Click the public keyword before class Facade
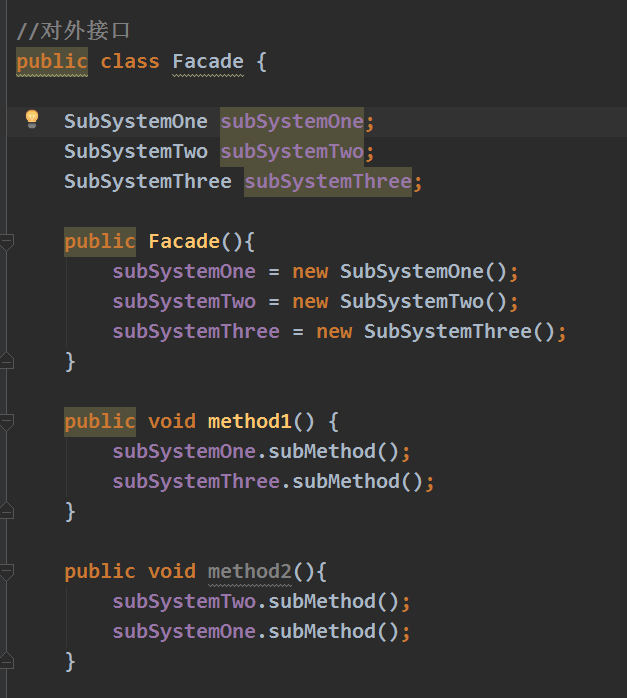The width and height of the screenshot is (627, 698). pos(52,62)
